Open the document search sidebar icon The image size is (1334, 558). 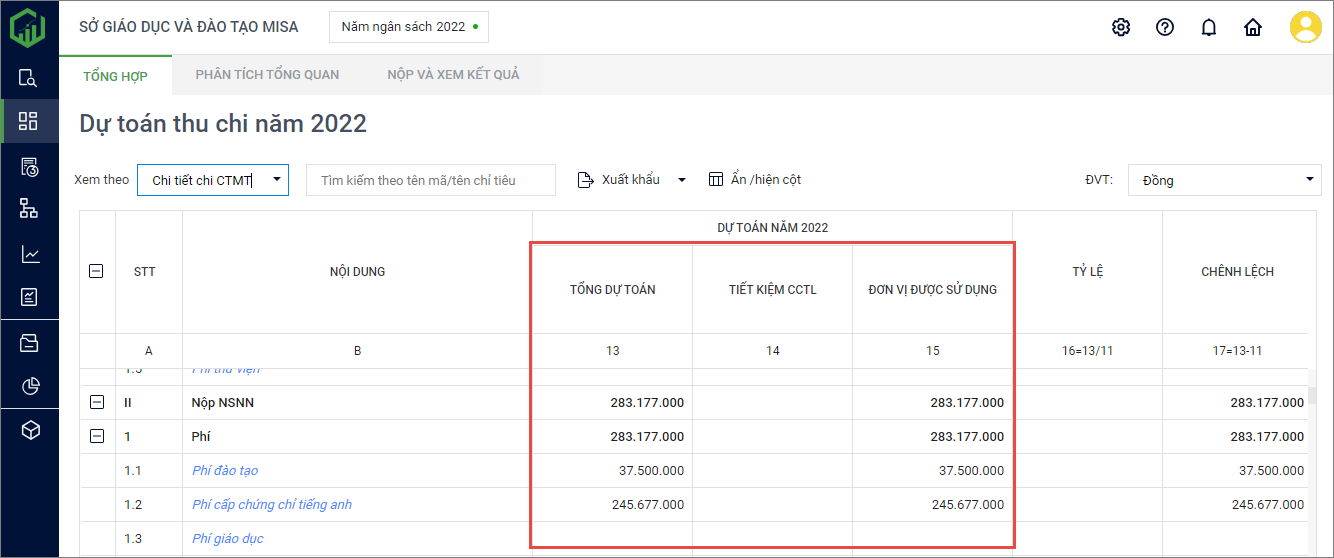(x=29, y=78)
